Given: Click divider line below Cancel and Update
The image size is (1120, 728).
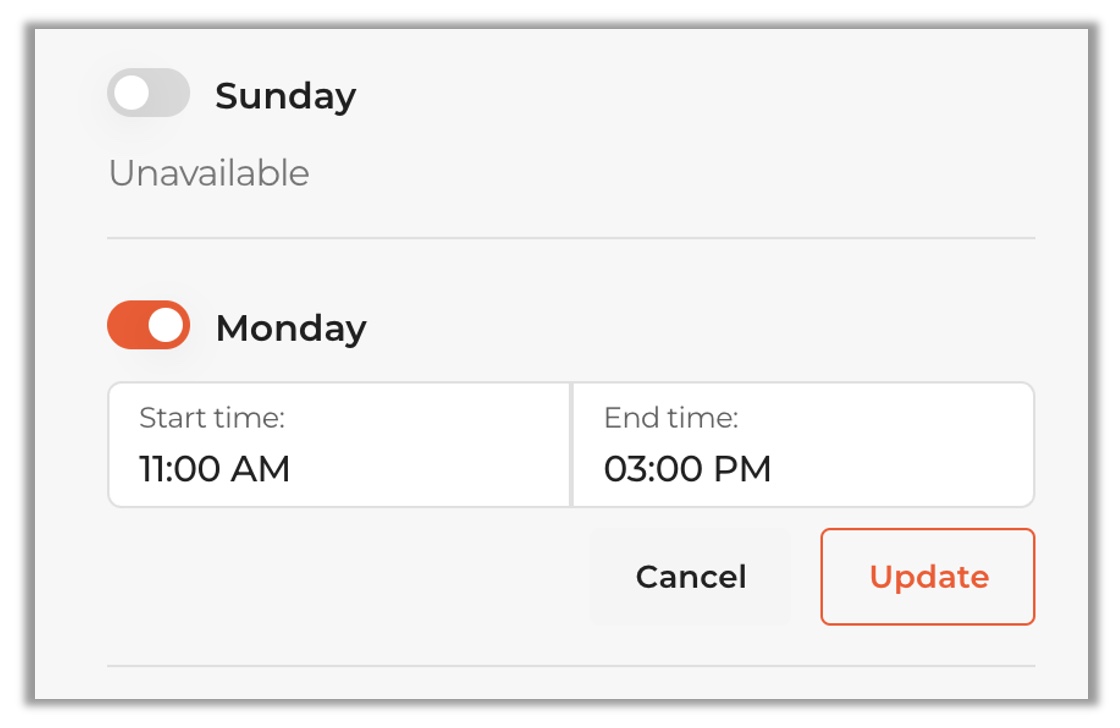Looking at the screenshot, I should [571, 666].
